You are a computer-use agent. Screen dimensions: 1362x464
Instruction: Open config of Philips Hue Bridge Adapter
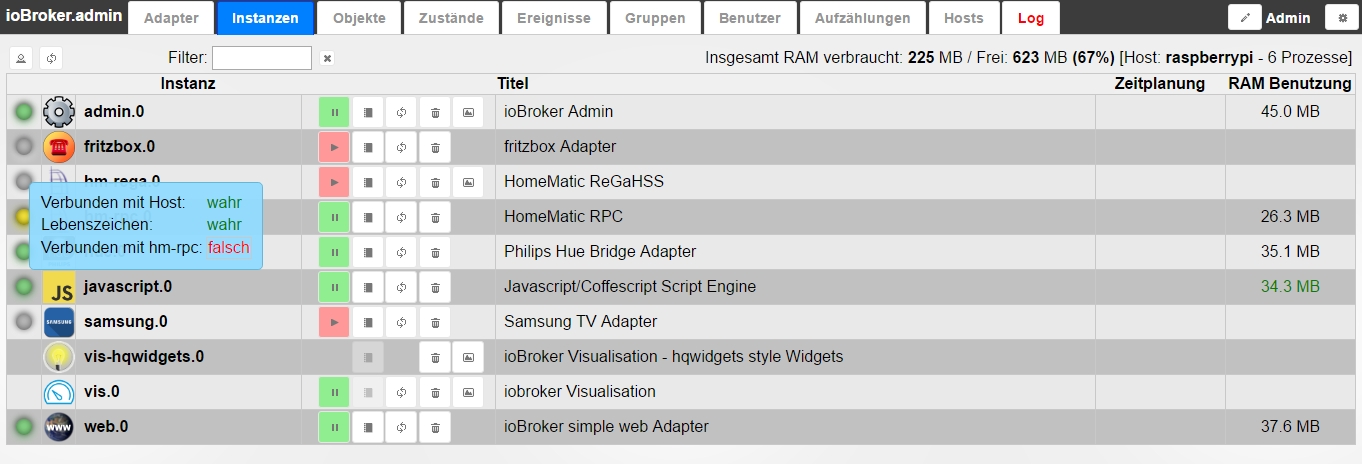tap(368, 252)
